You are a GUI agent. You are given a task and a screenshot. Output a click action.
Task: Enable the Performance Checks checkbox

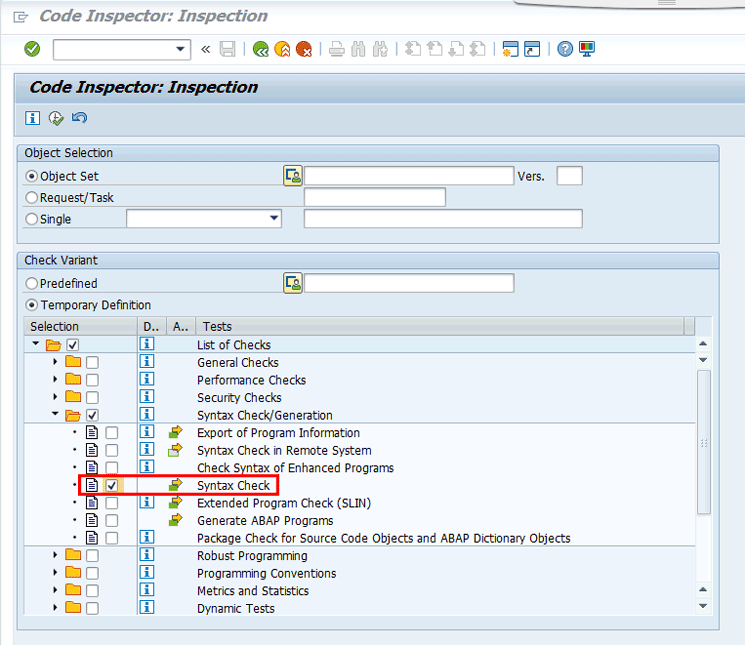pos(92,381)
